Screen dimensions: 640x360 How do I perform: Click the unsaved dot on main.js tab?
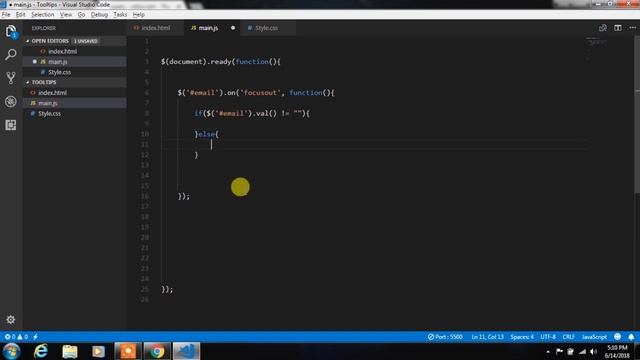(233, 28)
